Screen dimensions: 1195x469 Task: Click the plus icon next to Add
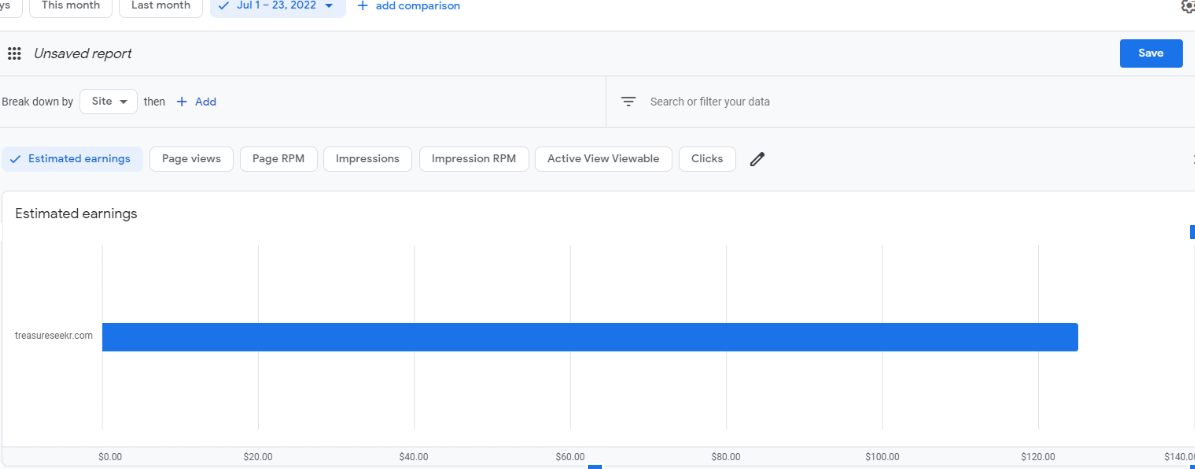coord(181,101)
